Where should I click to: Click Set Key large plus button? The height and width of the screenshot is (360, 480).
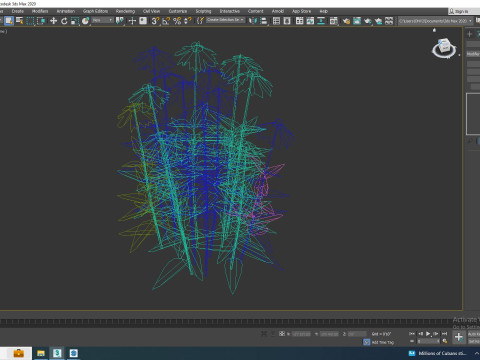pos(459,337)
